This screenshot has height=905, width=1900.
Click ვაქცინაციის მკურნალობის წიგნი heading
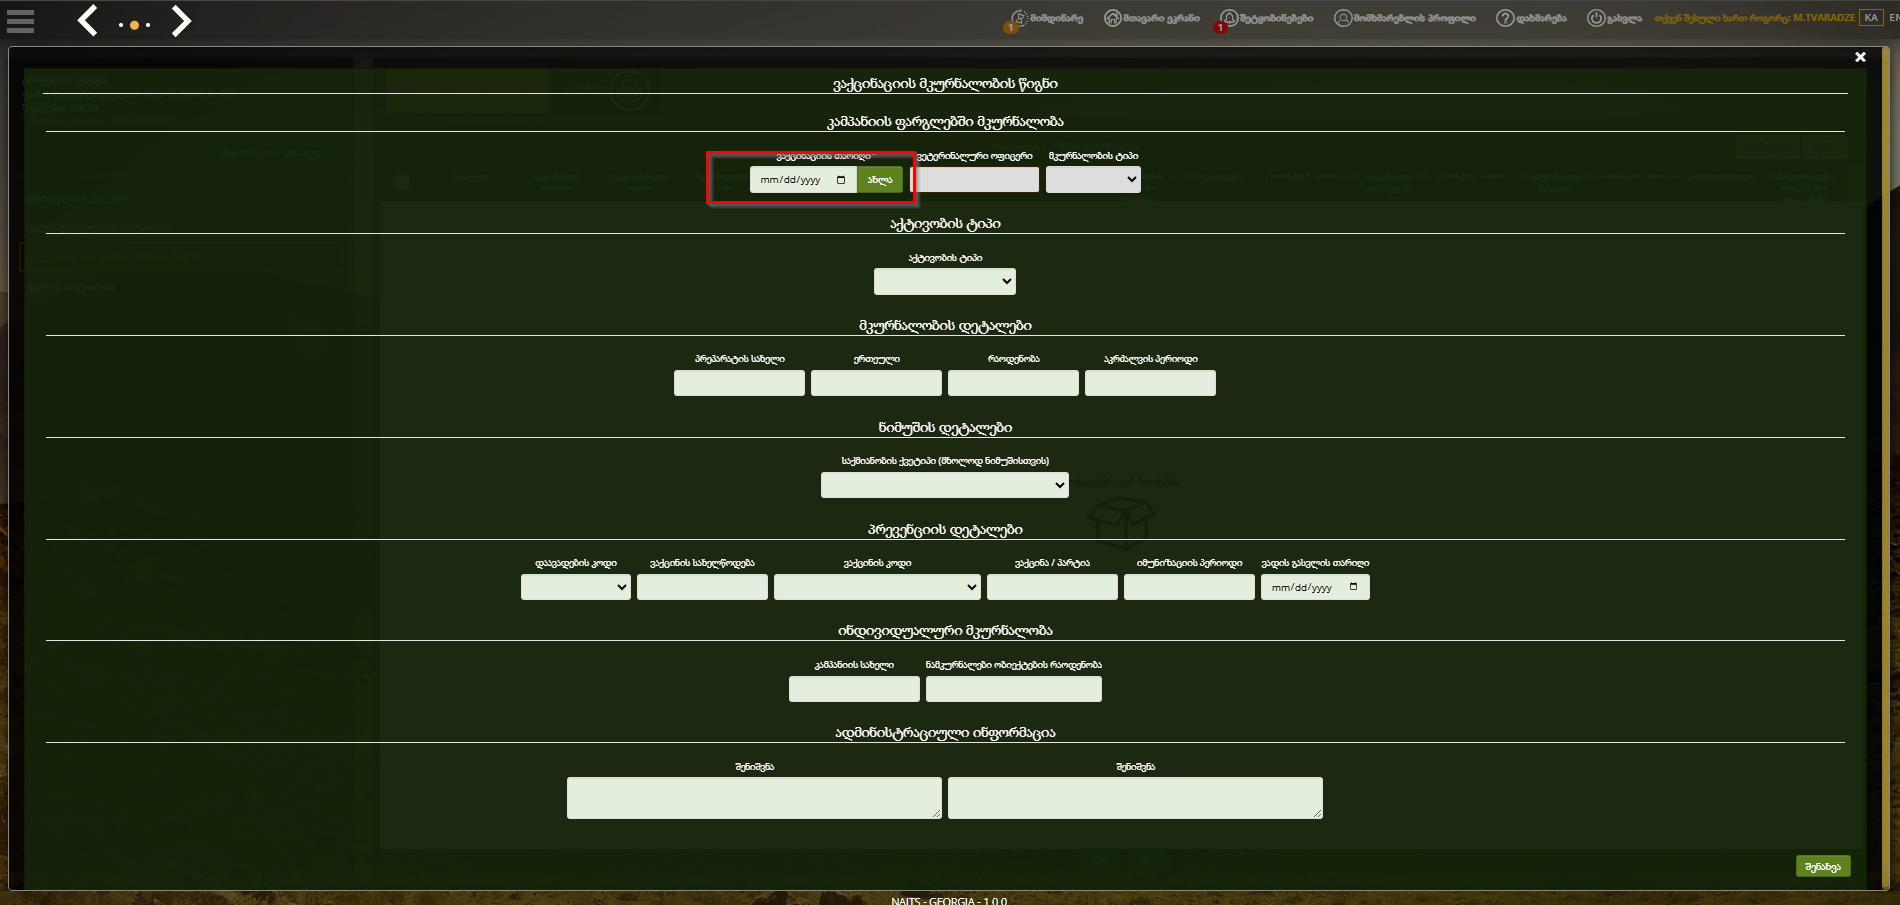pyautogui.click(x=945, y=84)
